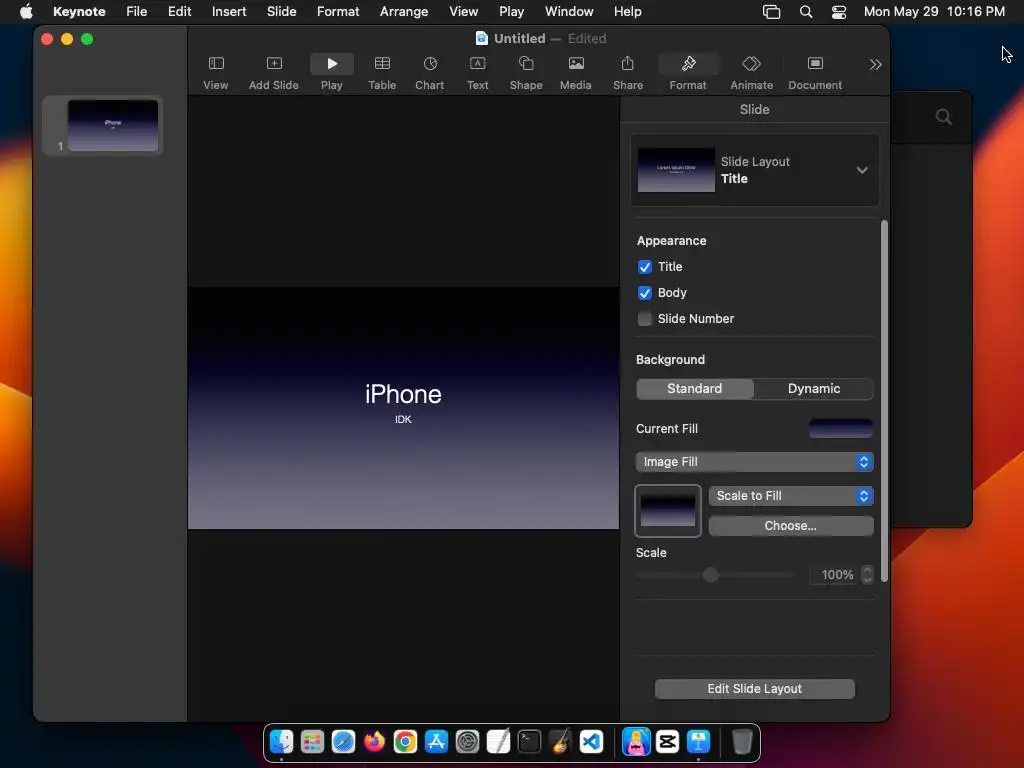
Task: Open the Apple menu
Action: point(26,12)
